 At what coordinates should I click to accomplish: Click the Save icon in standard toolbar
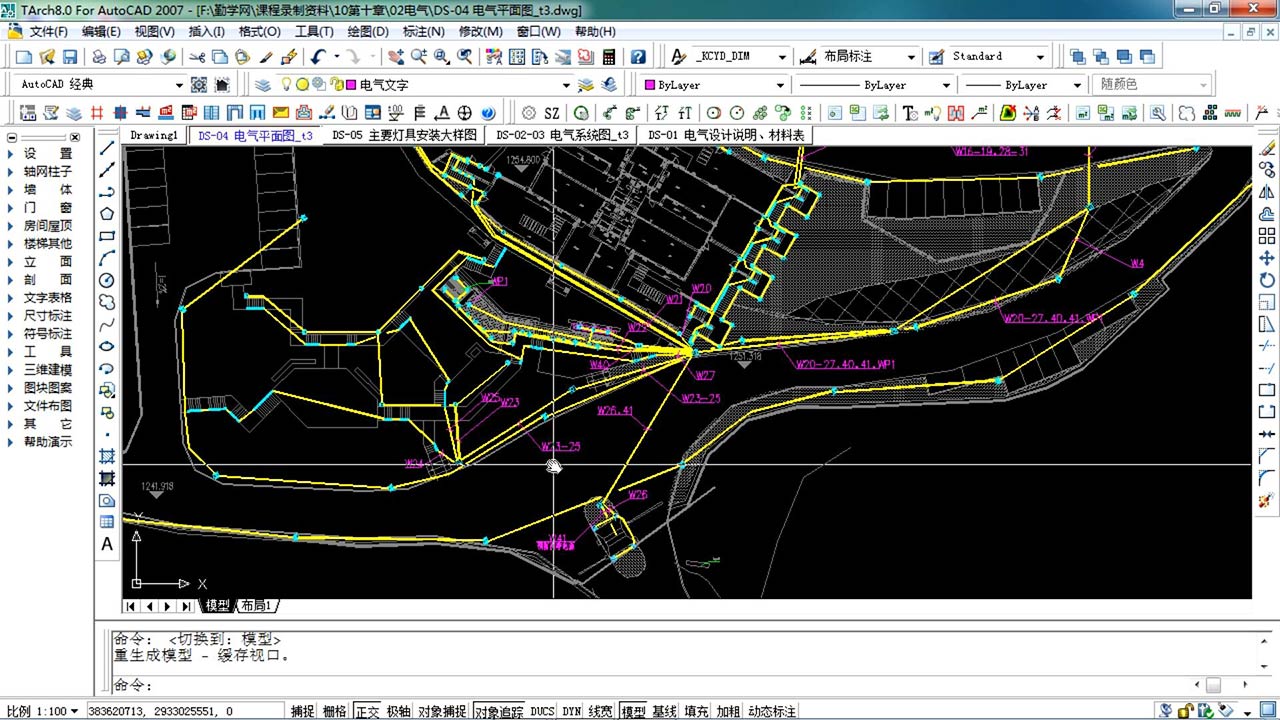(70, 57)
